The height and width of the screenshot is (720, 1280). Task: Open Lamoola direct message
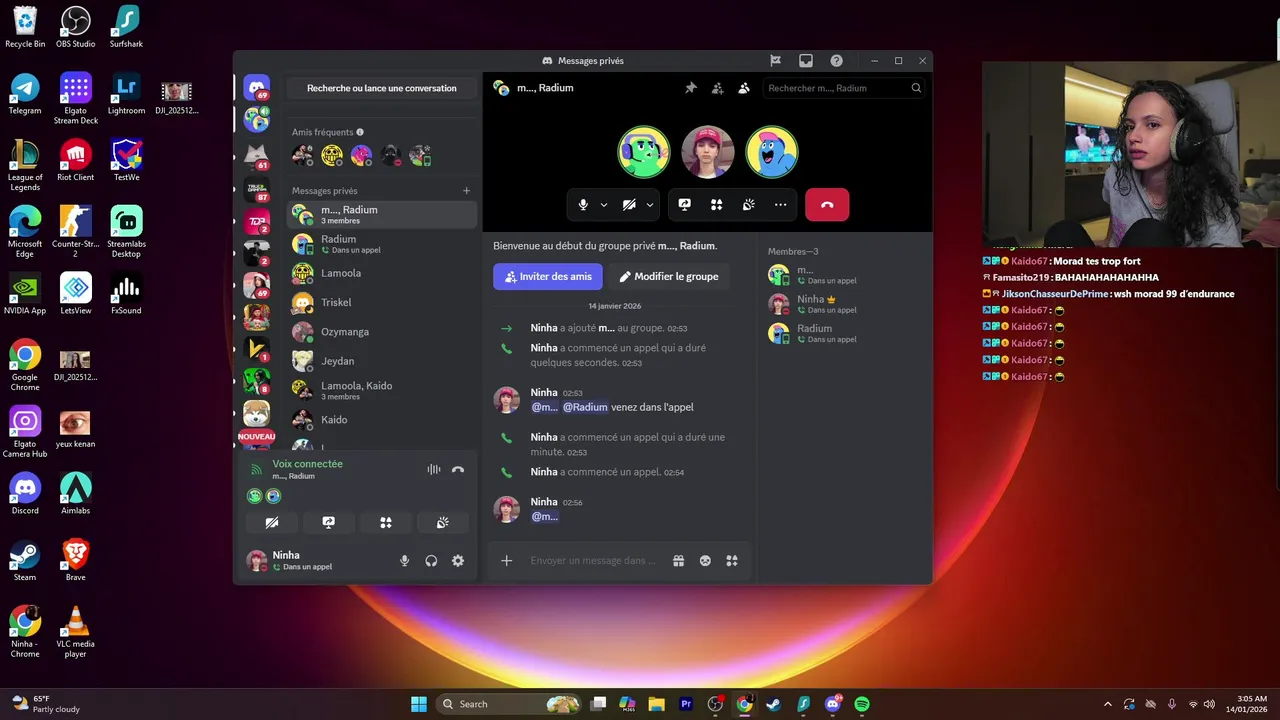tap(382, 273)
